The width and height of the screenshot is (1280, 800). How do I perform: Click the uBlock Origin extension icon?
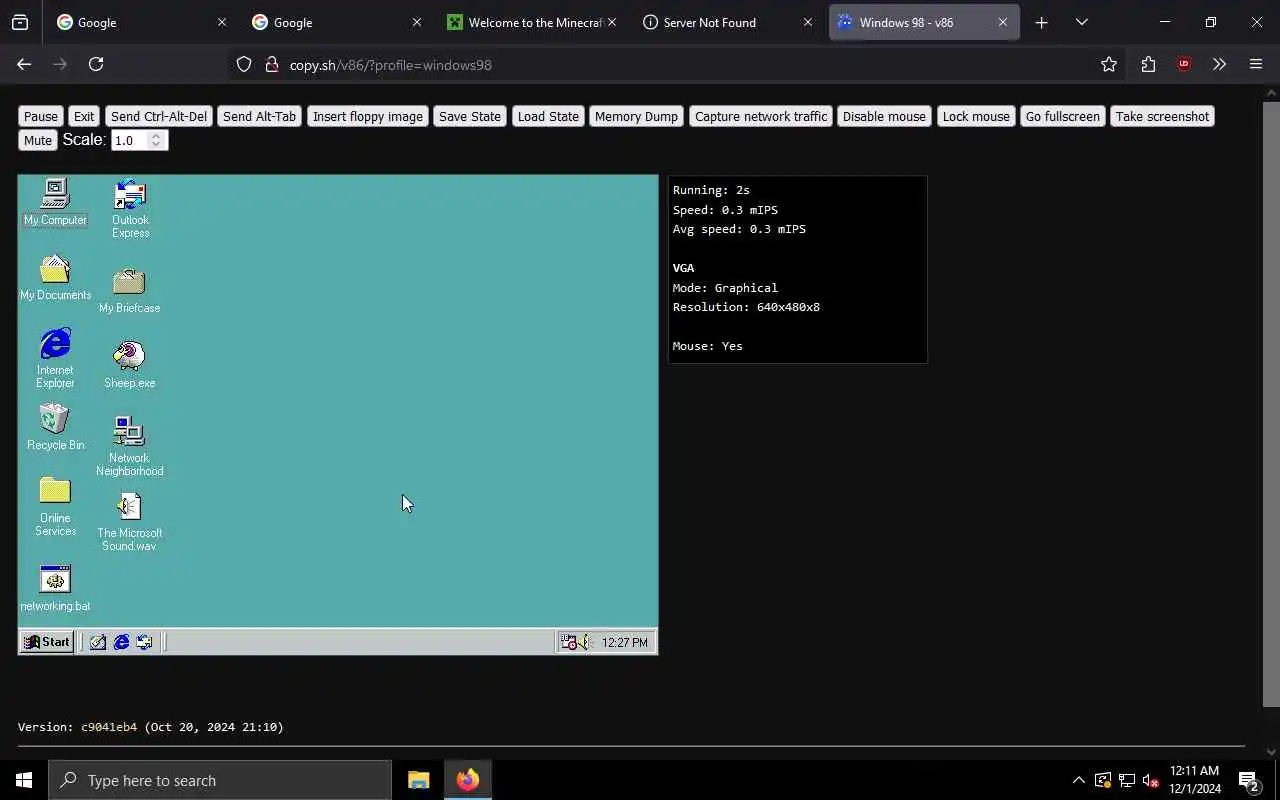(x=1184, y=64)
